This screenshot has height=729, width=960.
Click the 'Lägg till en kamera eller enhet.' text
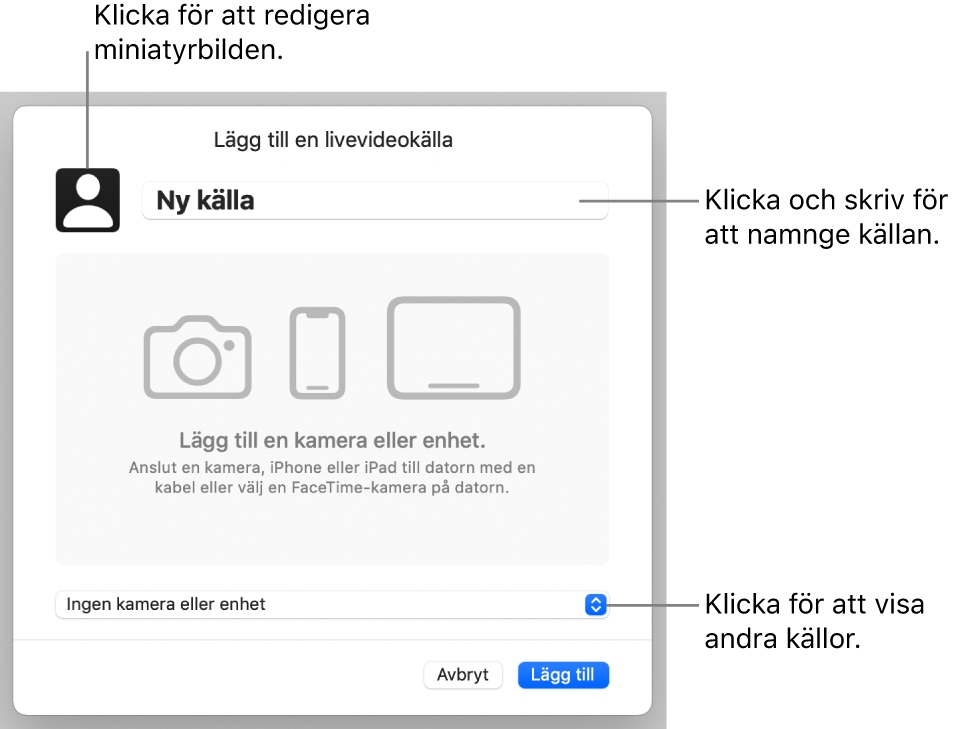tap(332, 440)
